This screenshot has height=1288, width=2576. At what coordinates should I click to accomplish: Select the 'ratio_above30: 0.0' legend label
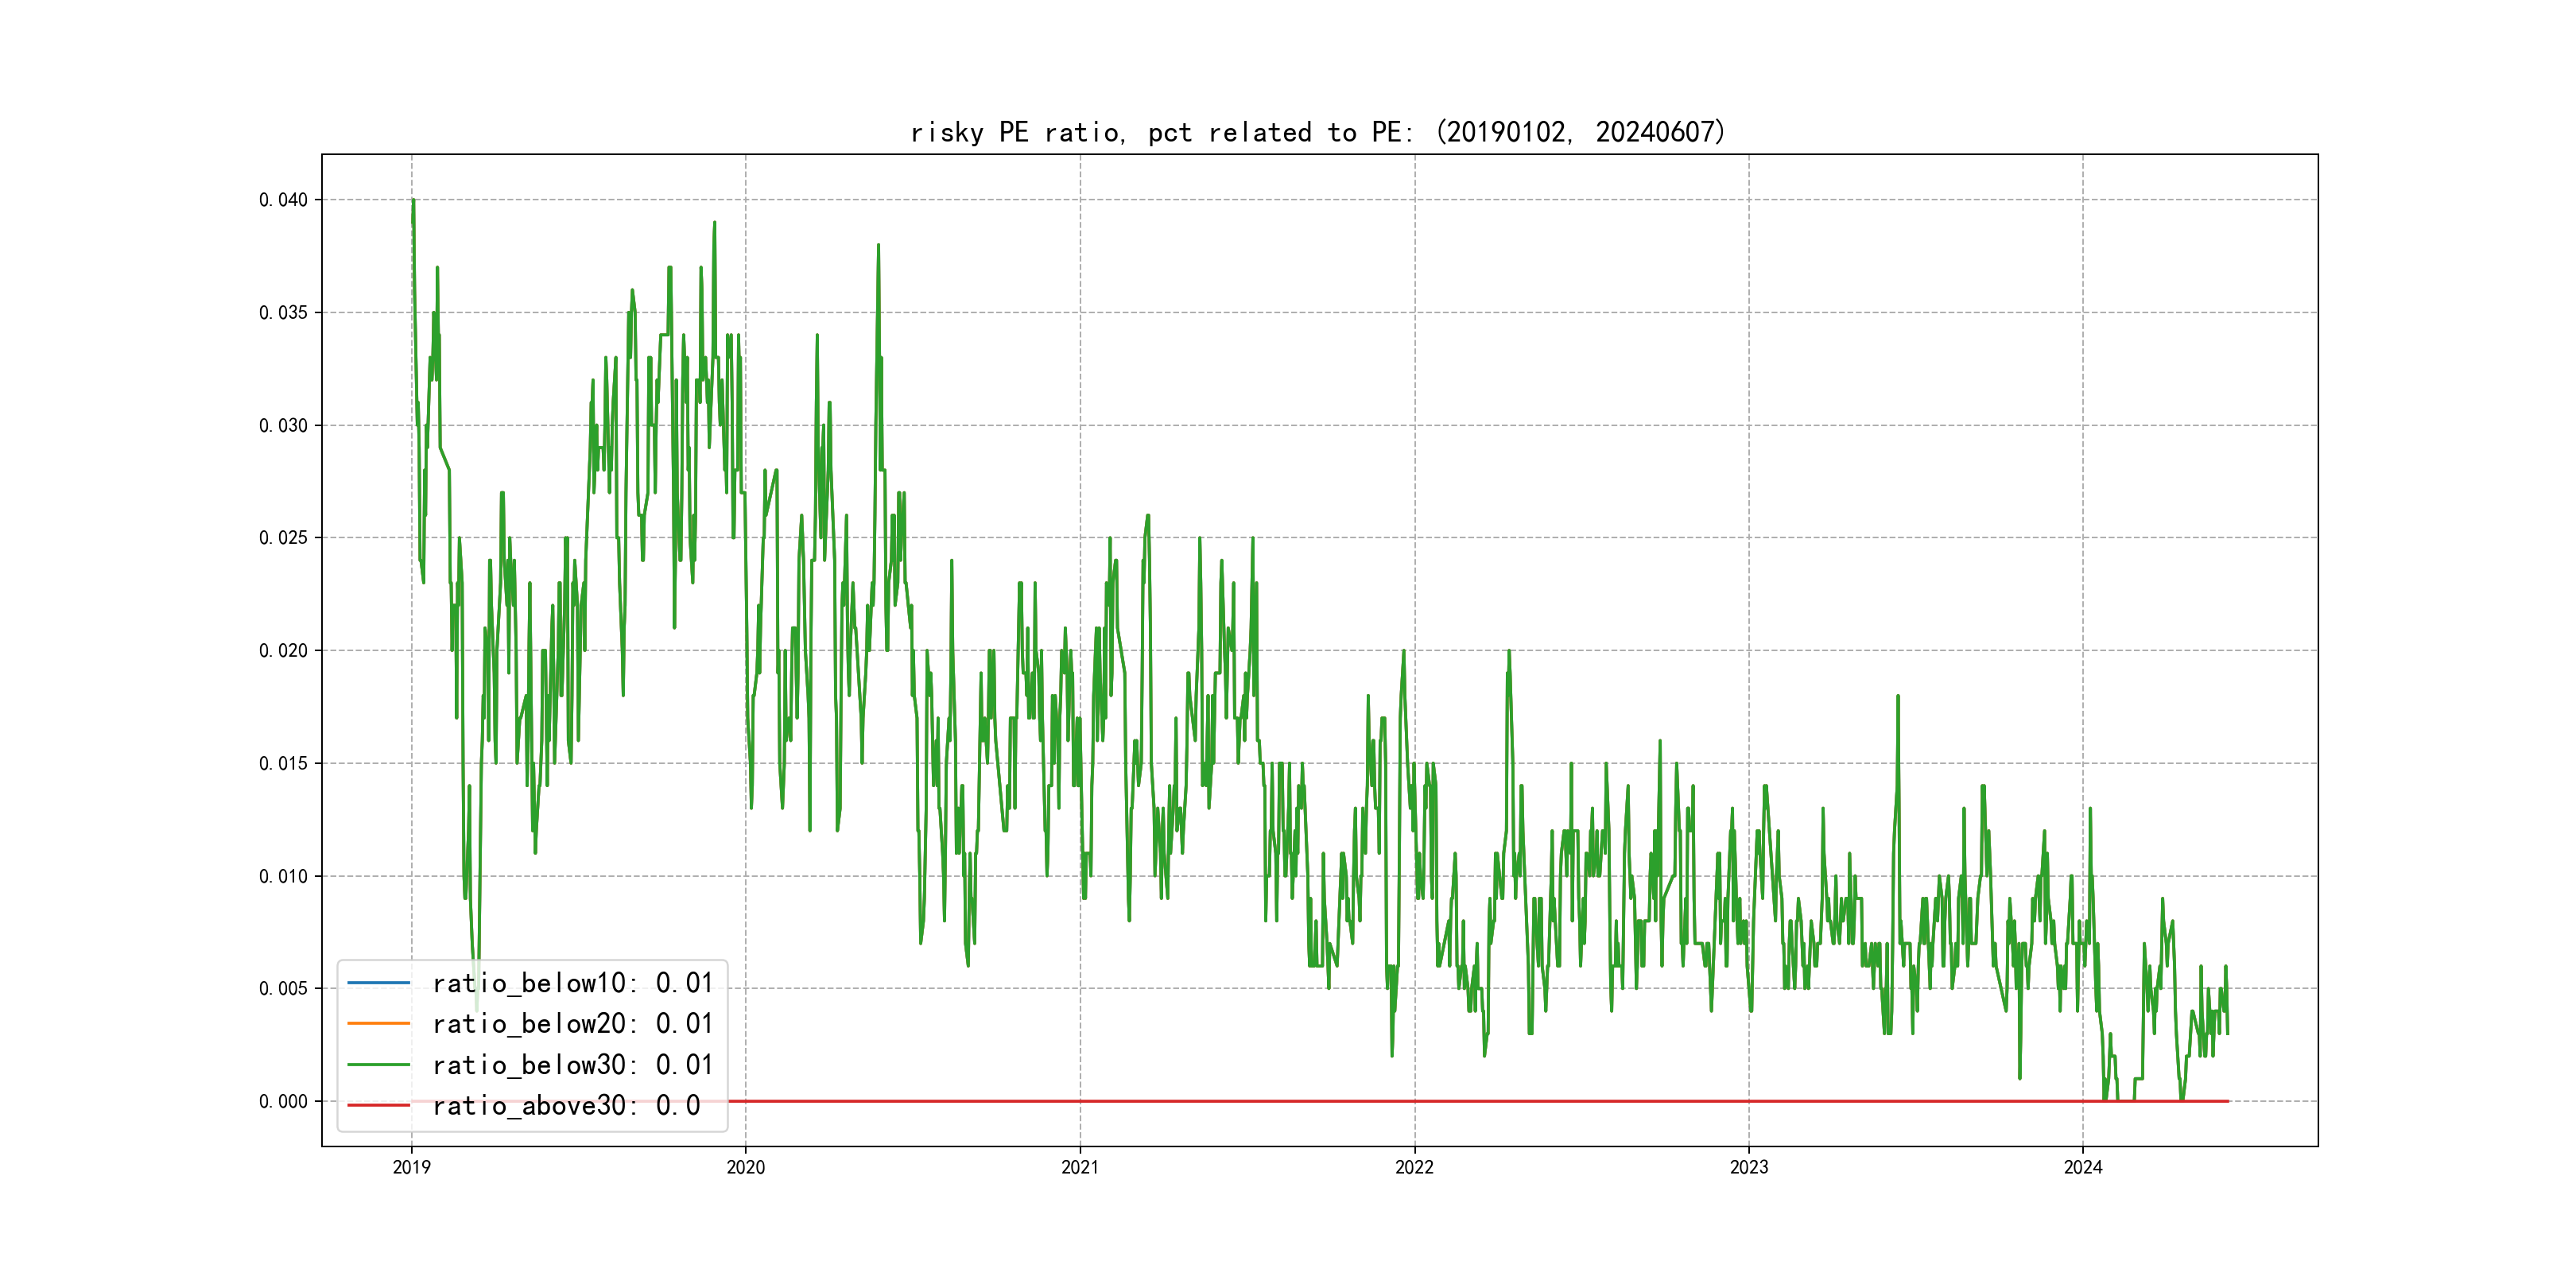point(566,1105)
